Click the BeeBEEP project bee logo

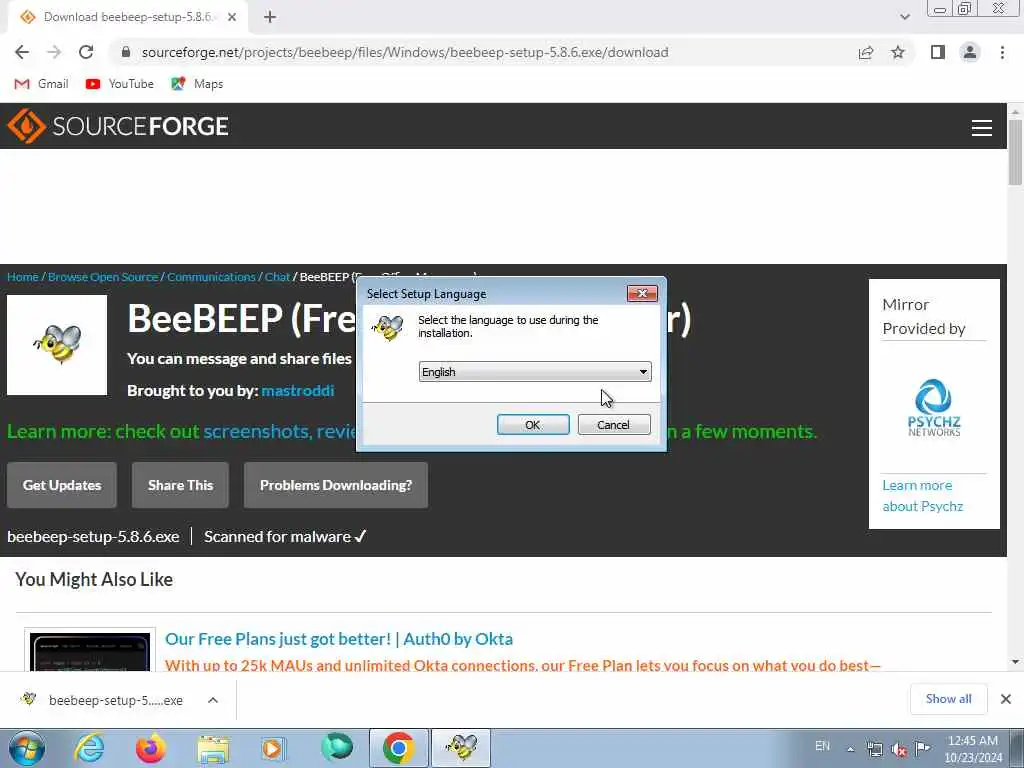pyautogui.click(x=57, y=345)
